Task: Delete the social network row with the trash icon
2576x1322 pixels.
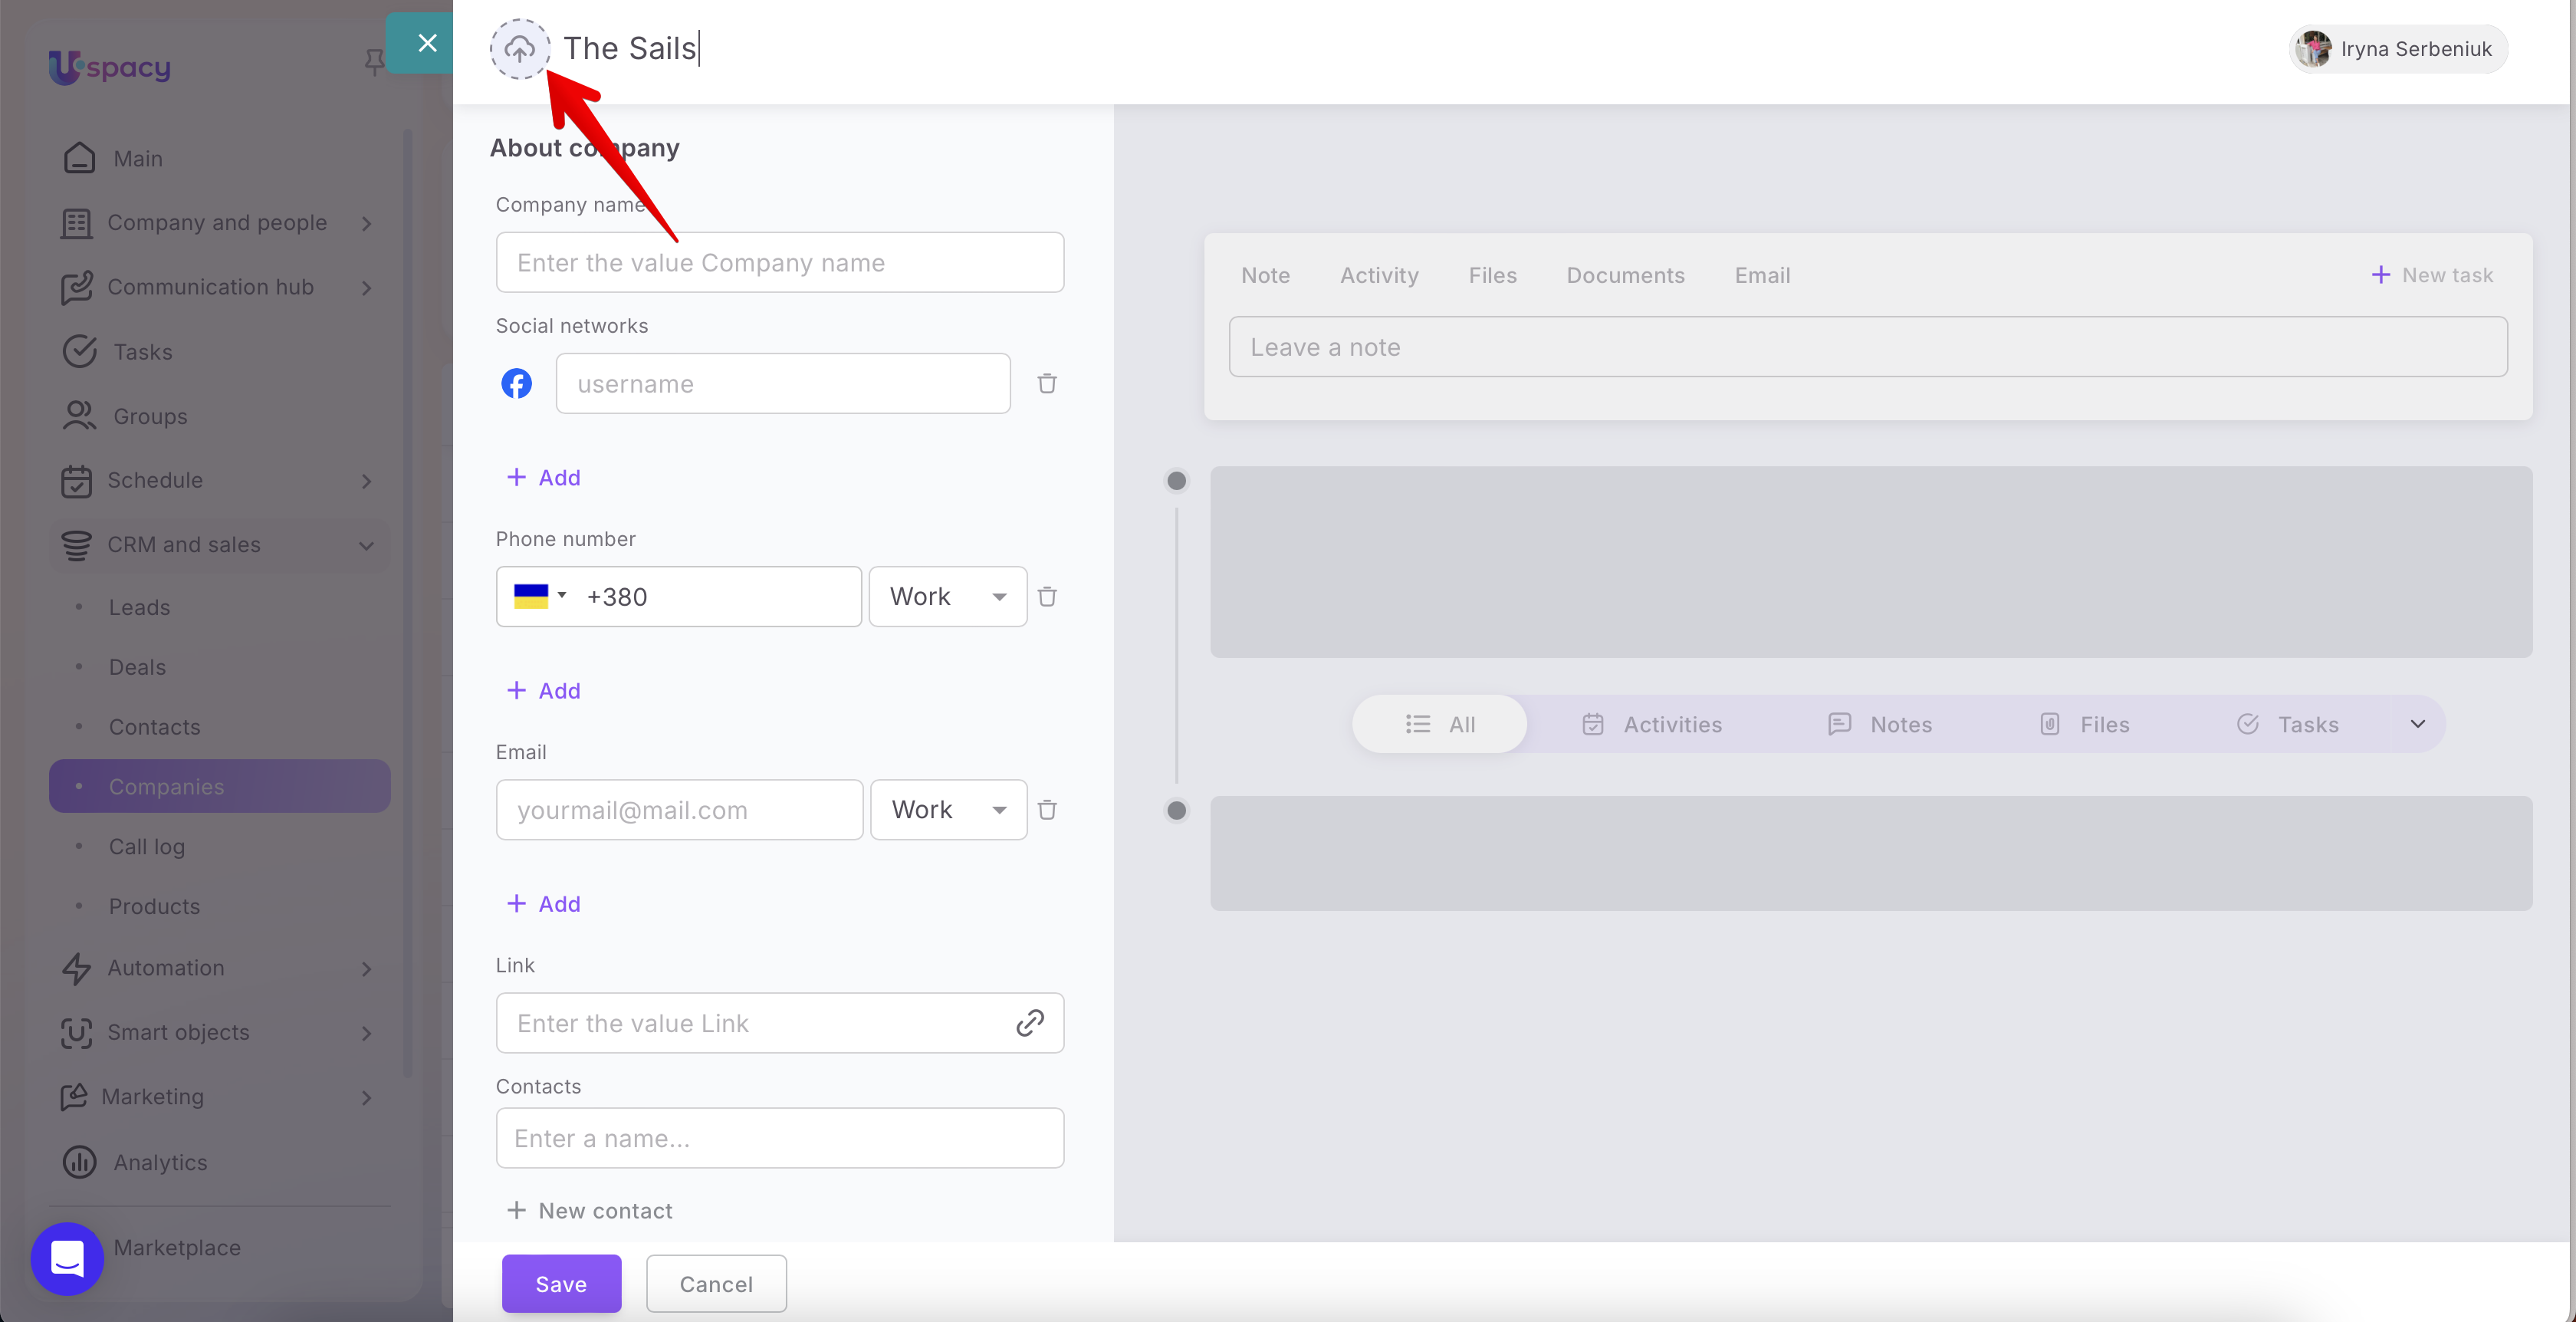Action: tap(1047, 383)
